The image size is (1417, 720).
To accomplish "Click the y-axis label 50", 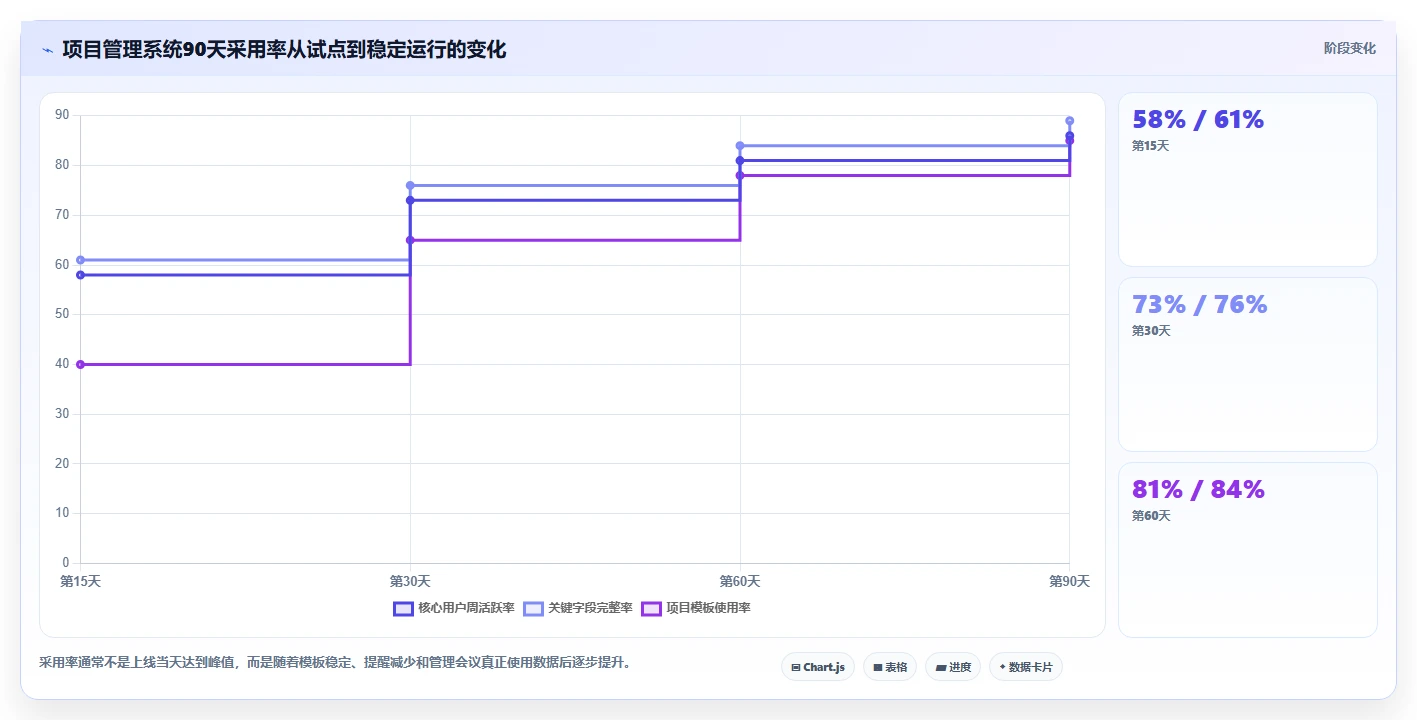I will tap(62, 314).
